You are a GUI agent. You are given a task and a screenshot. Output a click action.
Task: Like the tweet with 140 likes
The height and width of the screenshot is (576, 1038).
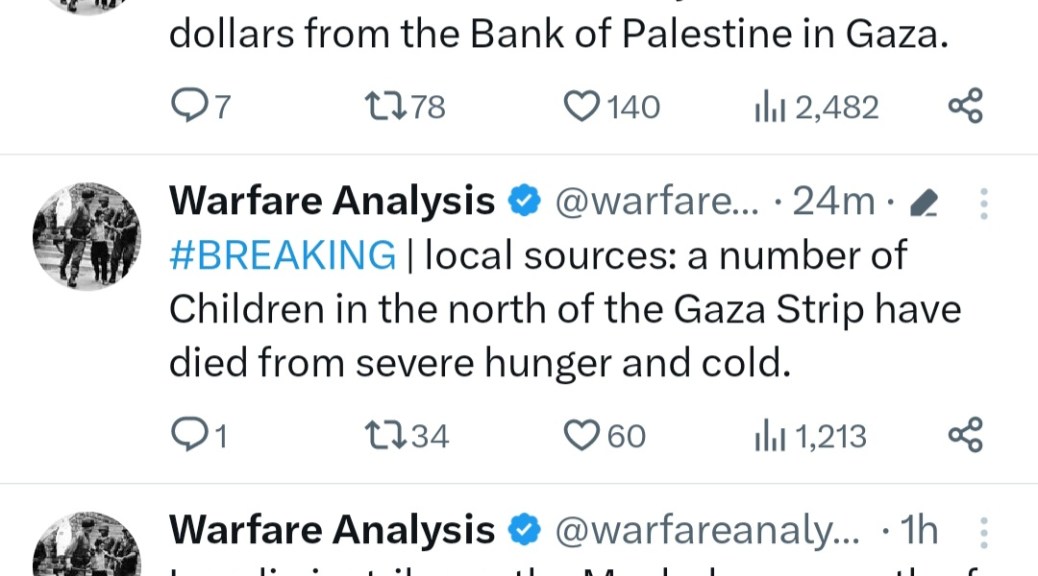click(x=582, y=106)
